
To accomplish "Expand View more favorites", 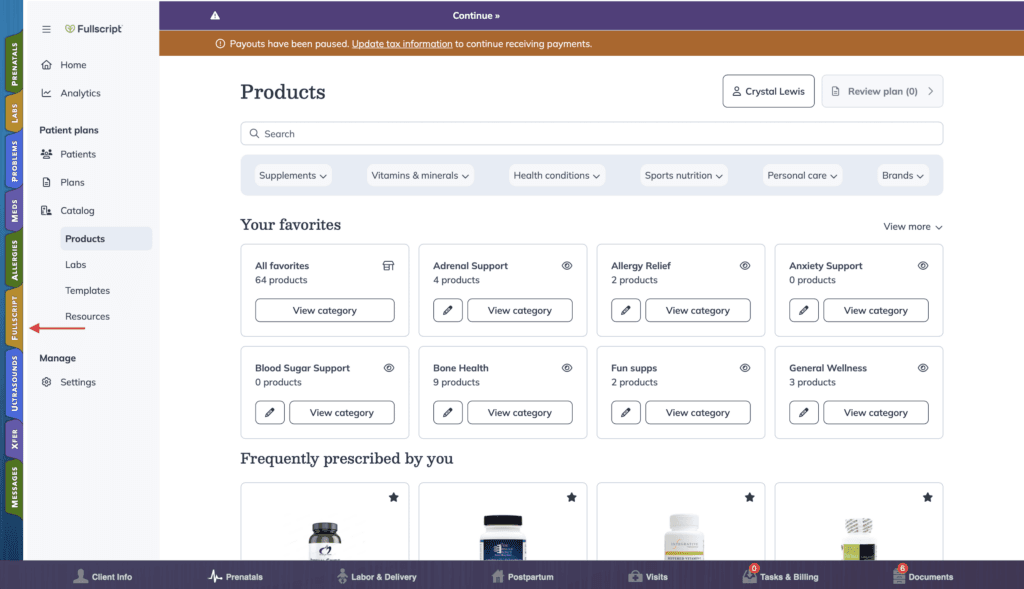I will click(x=912, y=227).
